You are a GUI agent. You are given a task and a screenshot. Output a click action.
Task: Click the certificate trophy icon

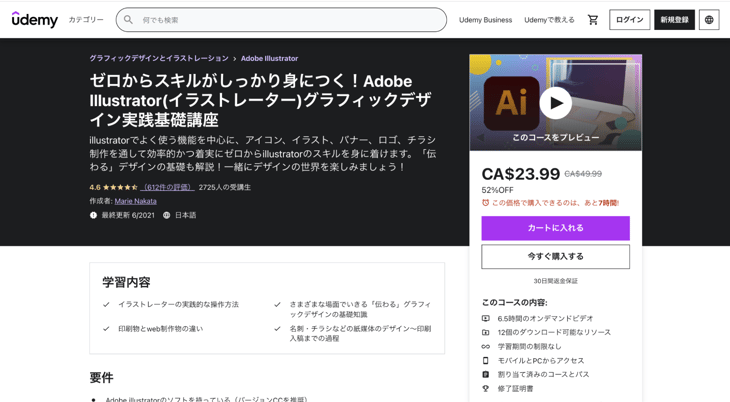click(486, 389)
